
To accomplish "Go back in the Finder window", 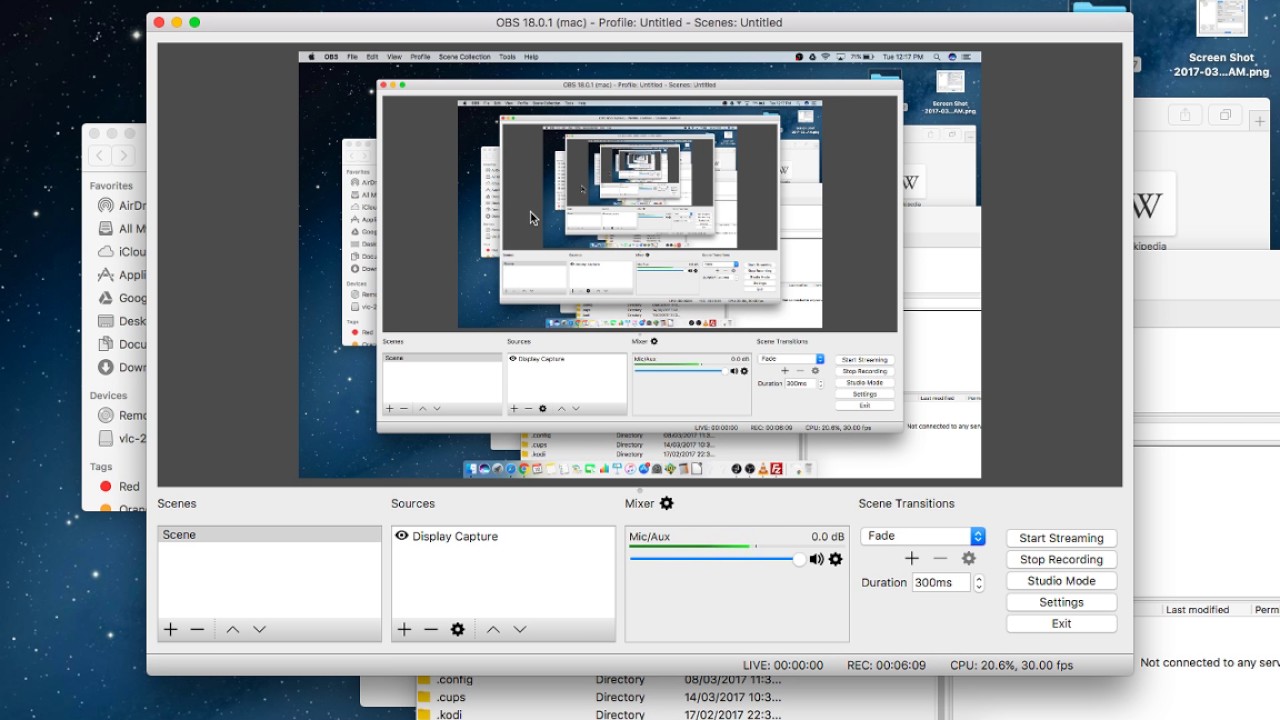I will click(100, 155).
